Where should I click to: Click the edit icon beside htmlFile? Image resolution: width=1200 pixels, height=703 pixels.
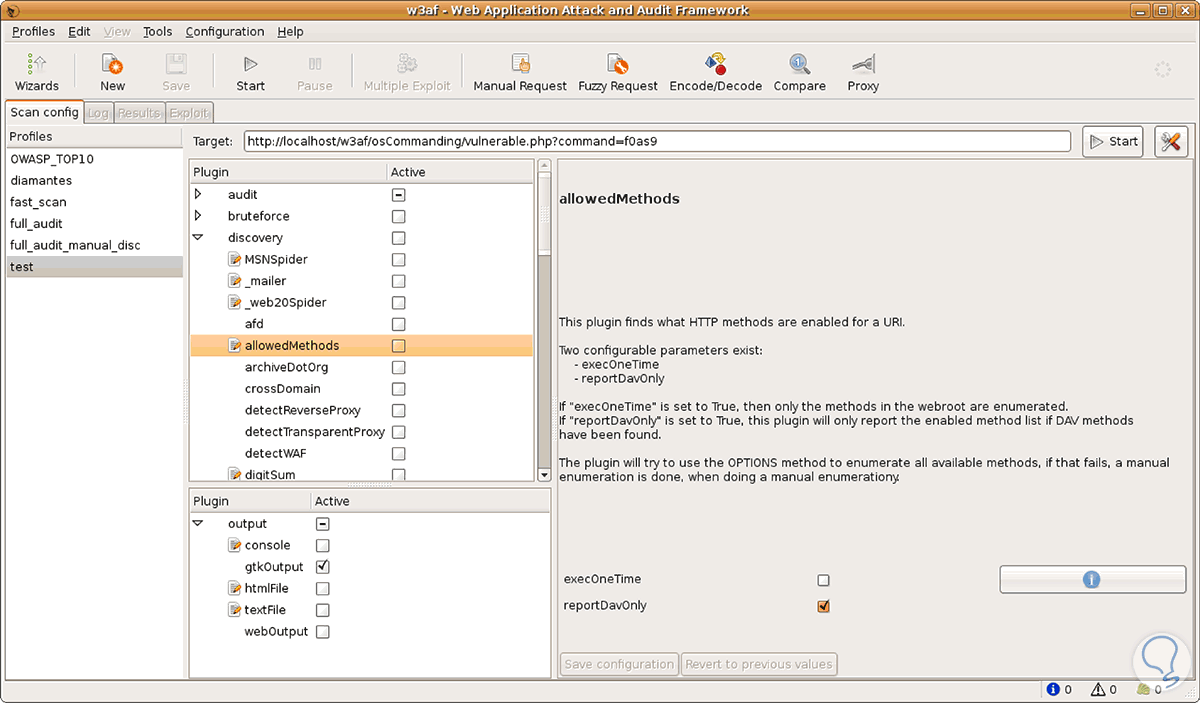tap(235, 588)
